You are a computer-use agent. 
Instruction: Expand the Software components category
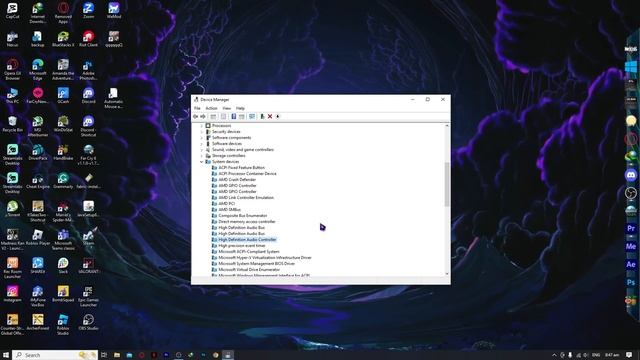click(x=202, y=138)
